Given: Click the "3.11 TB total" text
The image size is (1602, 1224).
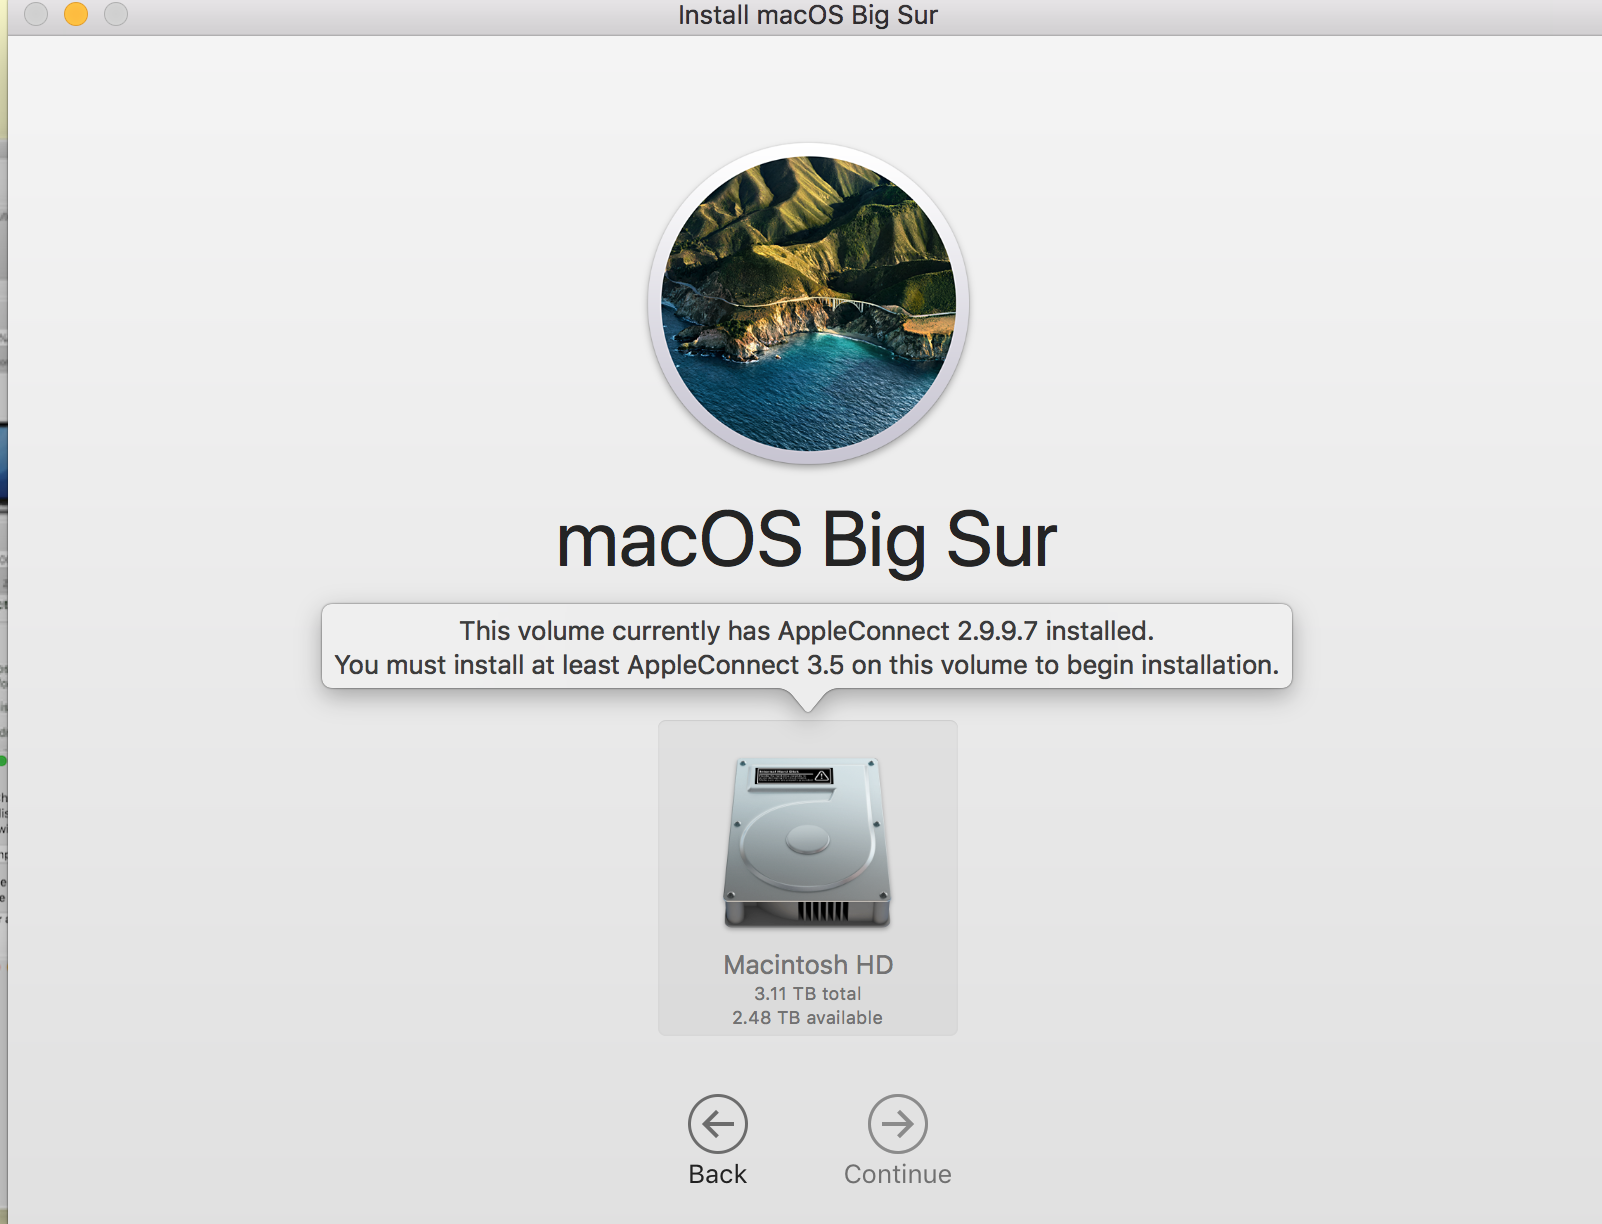Looking at the screenshot, I should 808,994.
